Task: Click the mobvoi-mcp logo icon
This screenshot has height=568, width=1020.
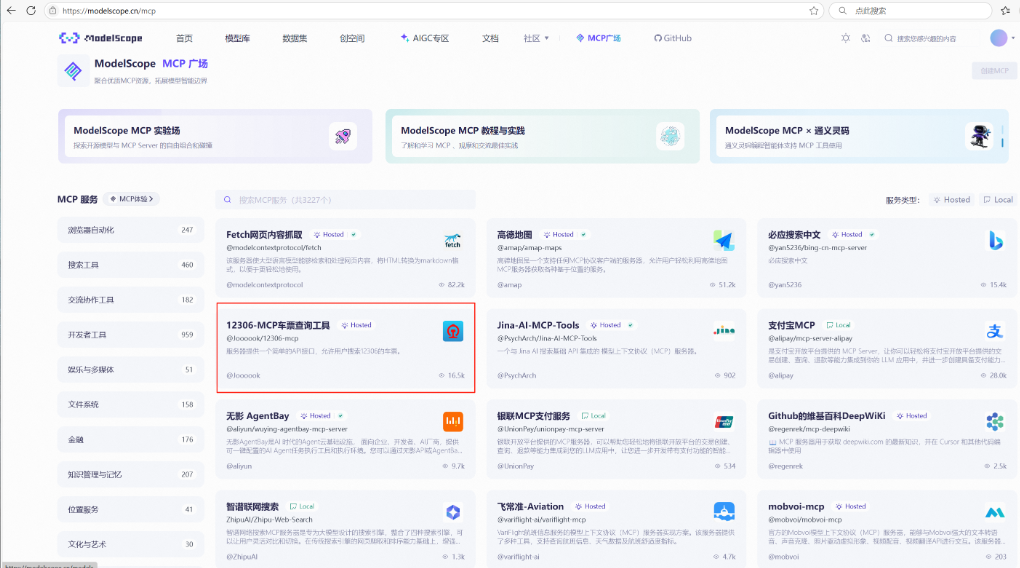Action: coord(995,513)
